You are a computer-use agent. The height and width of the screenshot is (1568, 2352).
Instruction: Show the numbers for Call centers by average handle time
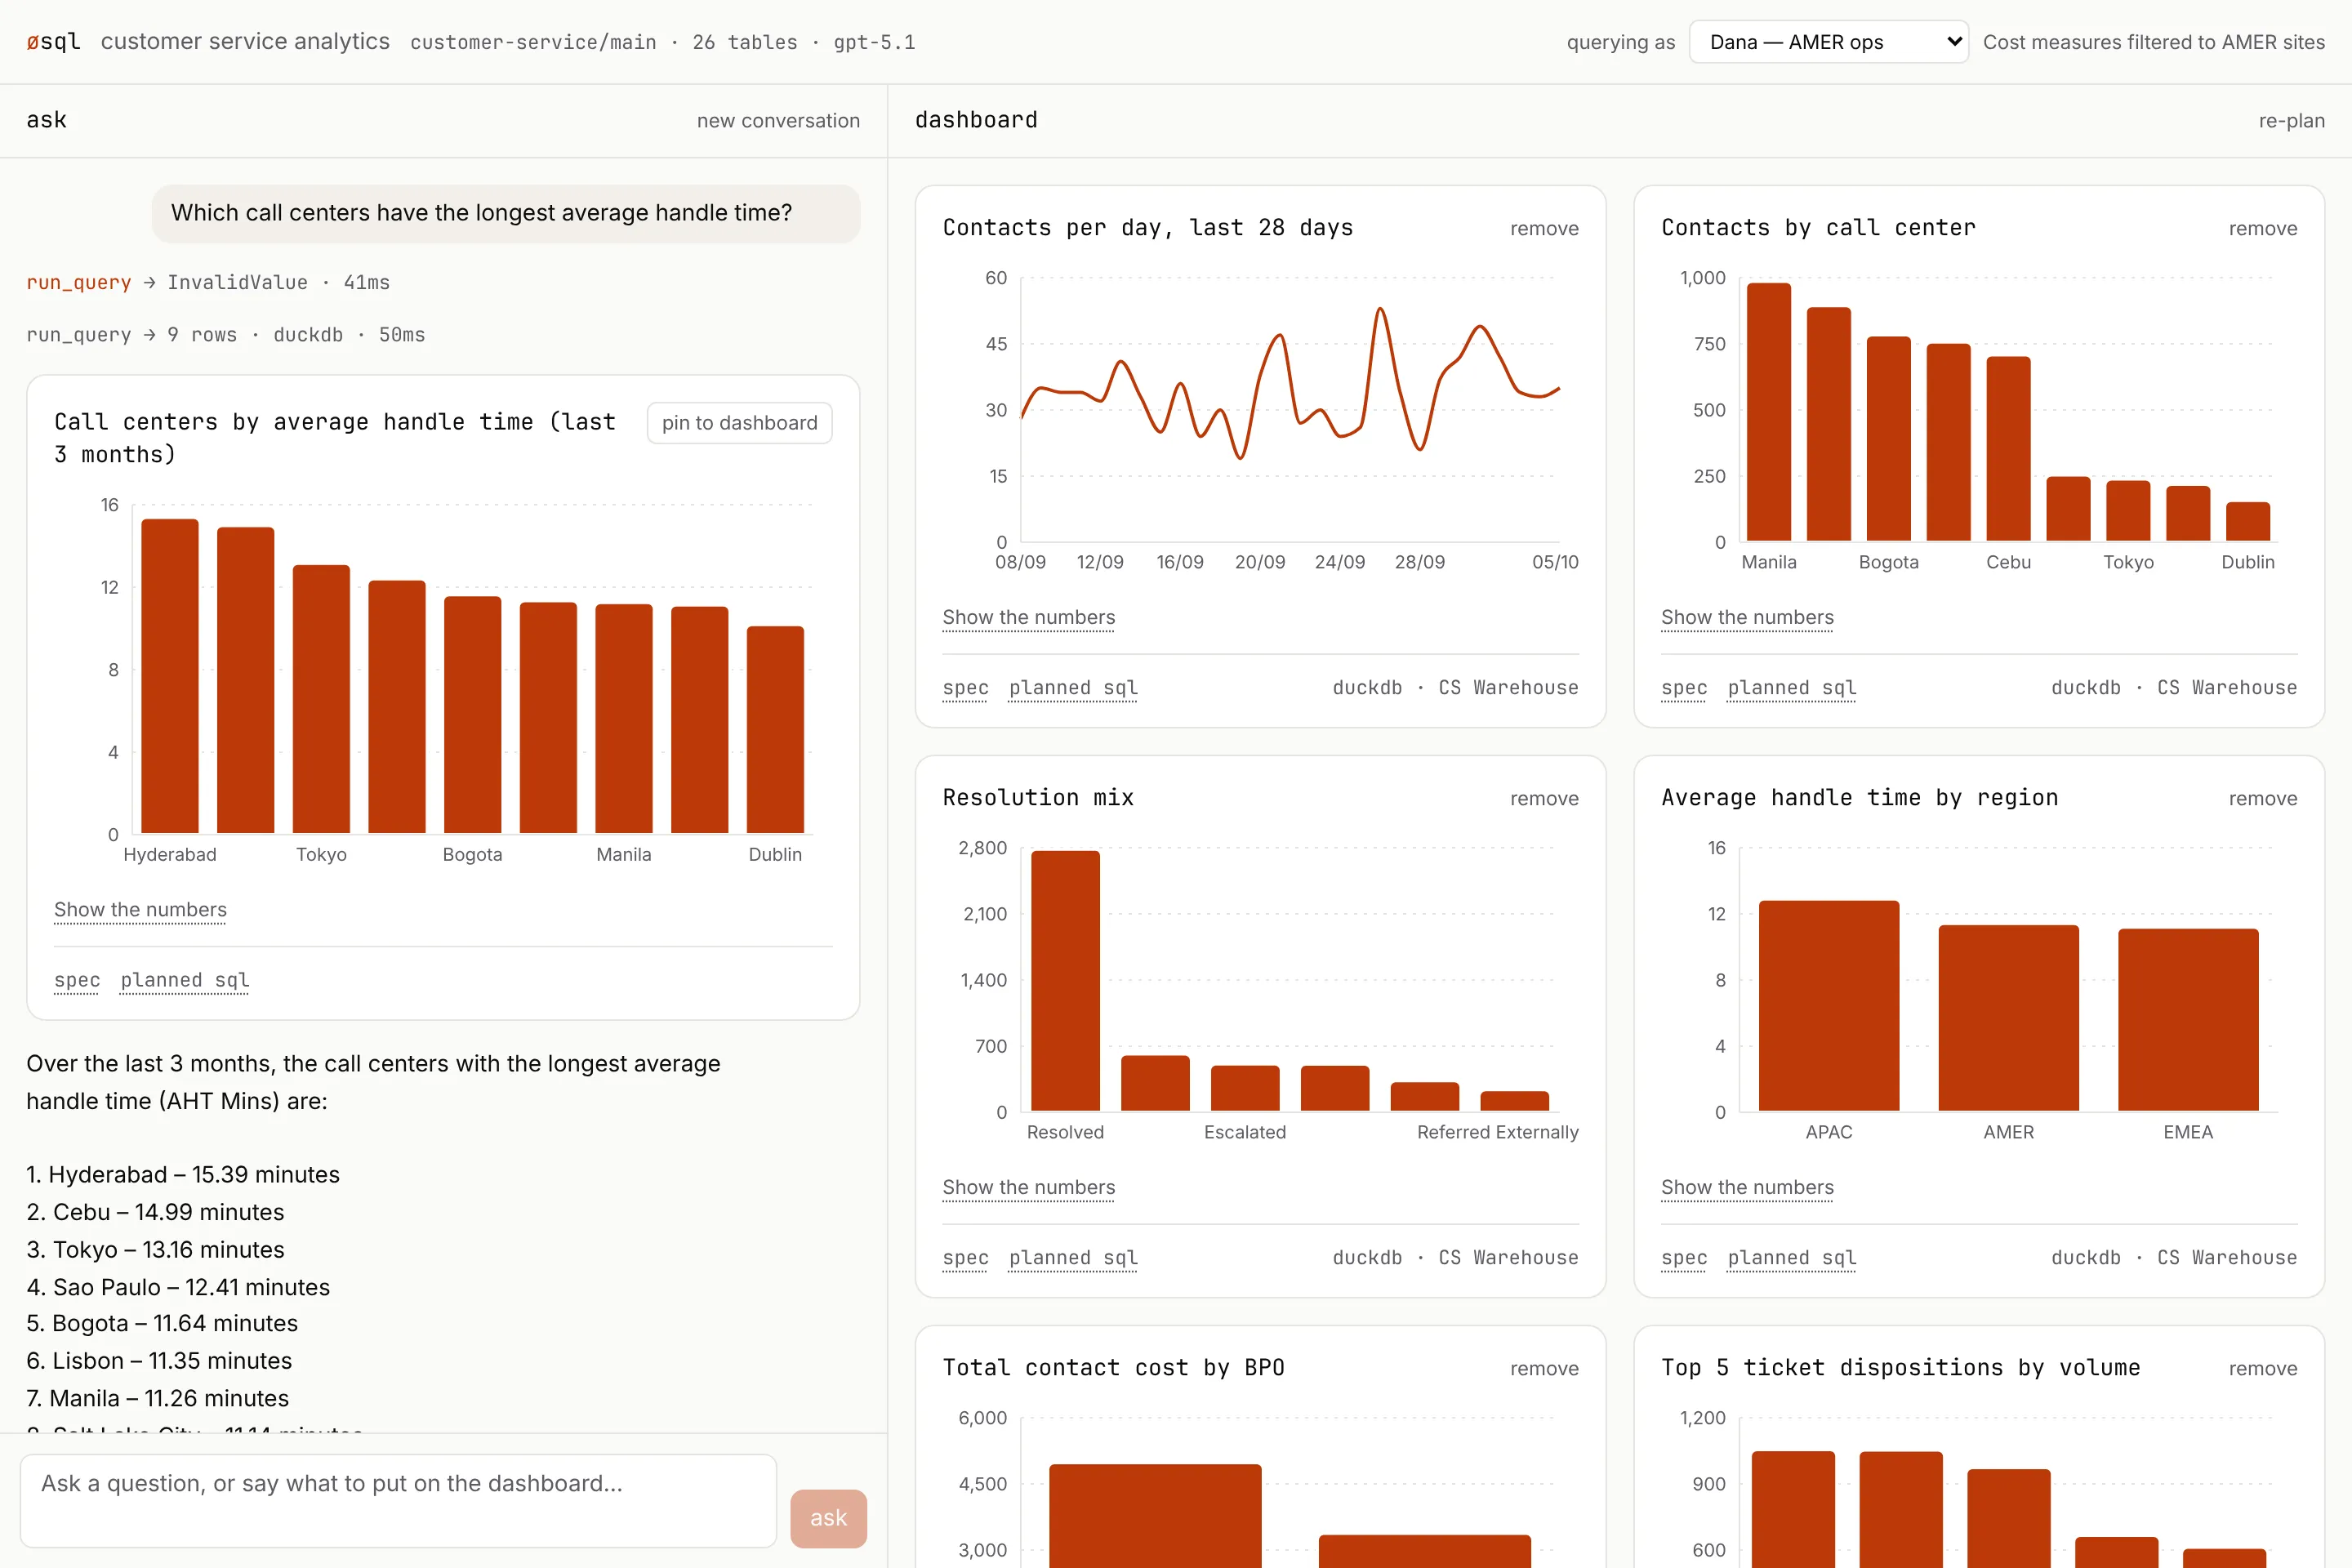tap(140, 910)
